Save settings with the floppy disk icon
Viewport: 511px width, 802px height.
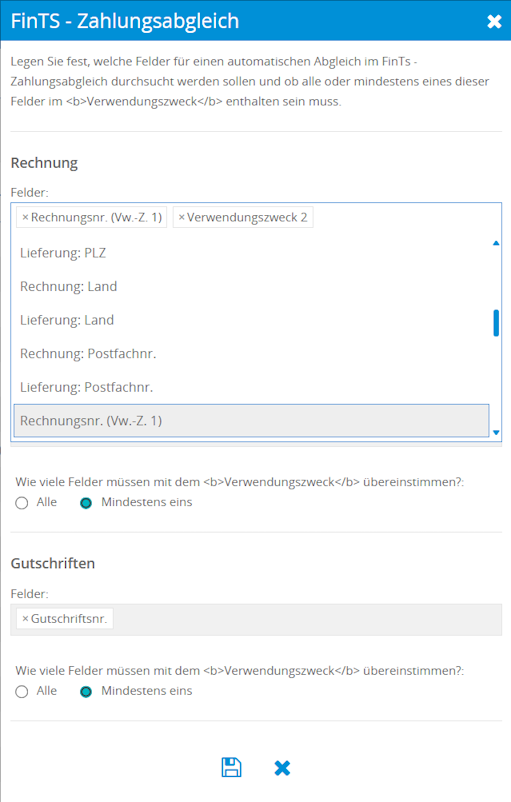pos(231,767)
